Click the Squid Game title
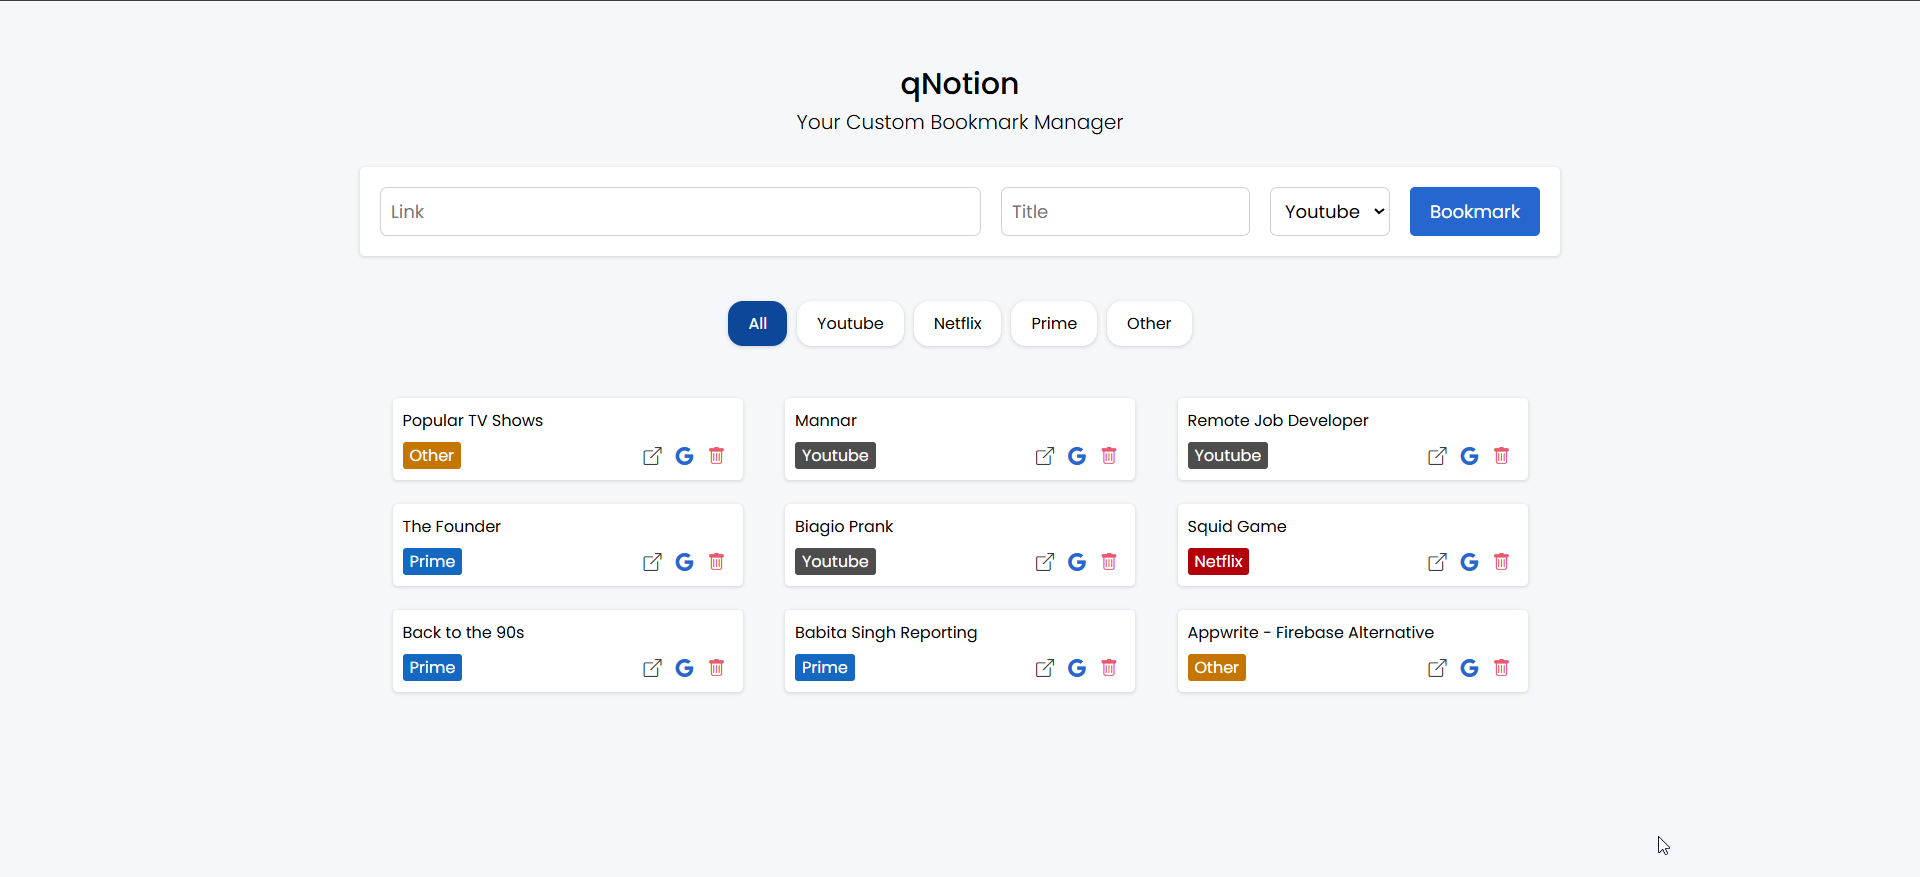Viewport: 1920px width, 877px height. (x=1237, y=527)
